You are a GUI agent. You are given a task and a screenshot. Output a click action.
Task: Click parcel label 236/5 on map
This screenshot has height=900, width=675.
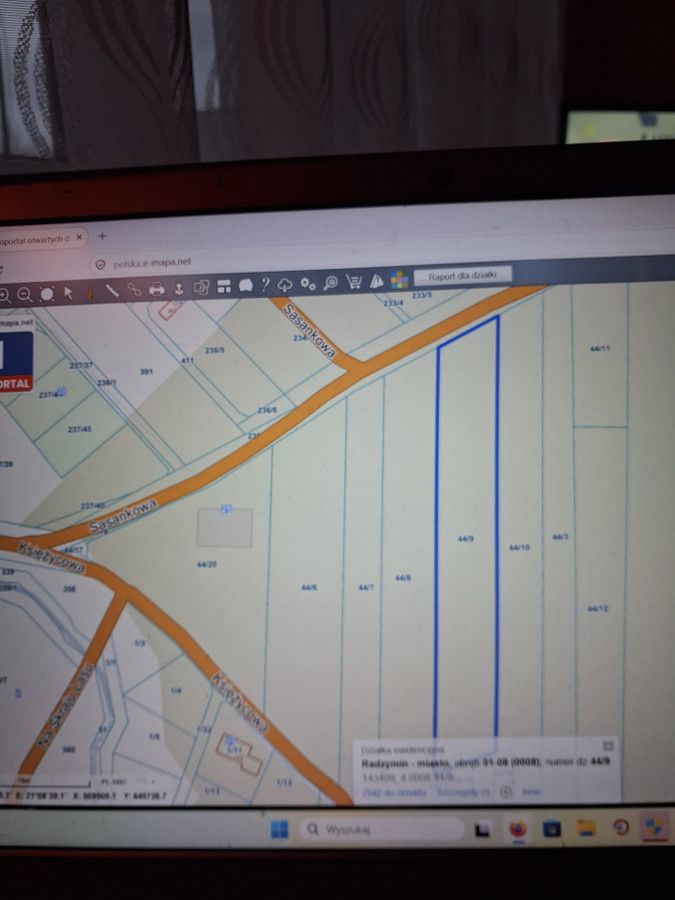coord(215,350)
